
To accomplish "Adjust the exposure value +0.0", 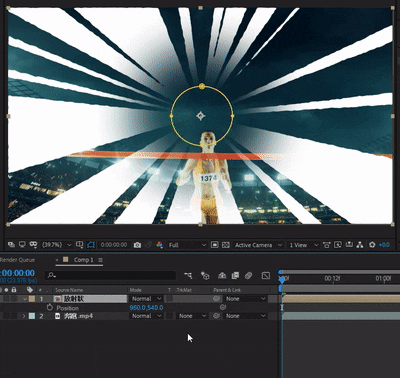I will (x=384, y=245).
